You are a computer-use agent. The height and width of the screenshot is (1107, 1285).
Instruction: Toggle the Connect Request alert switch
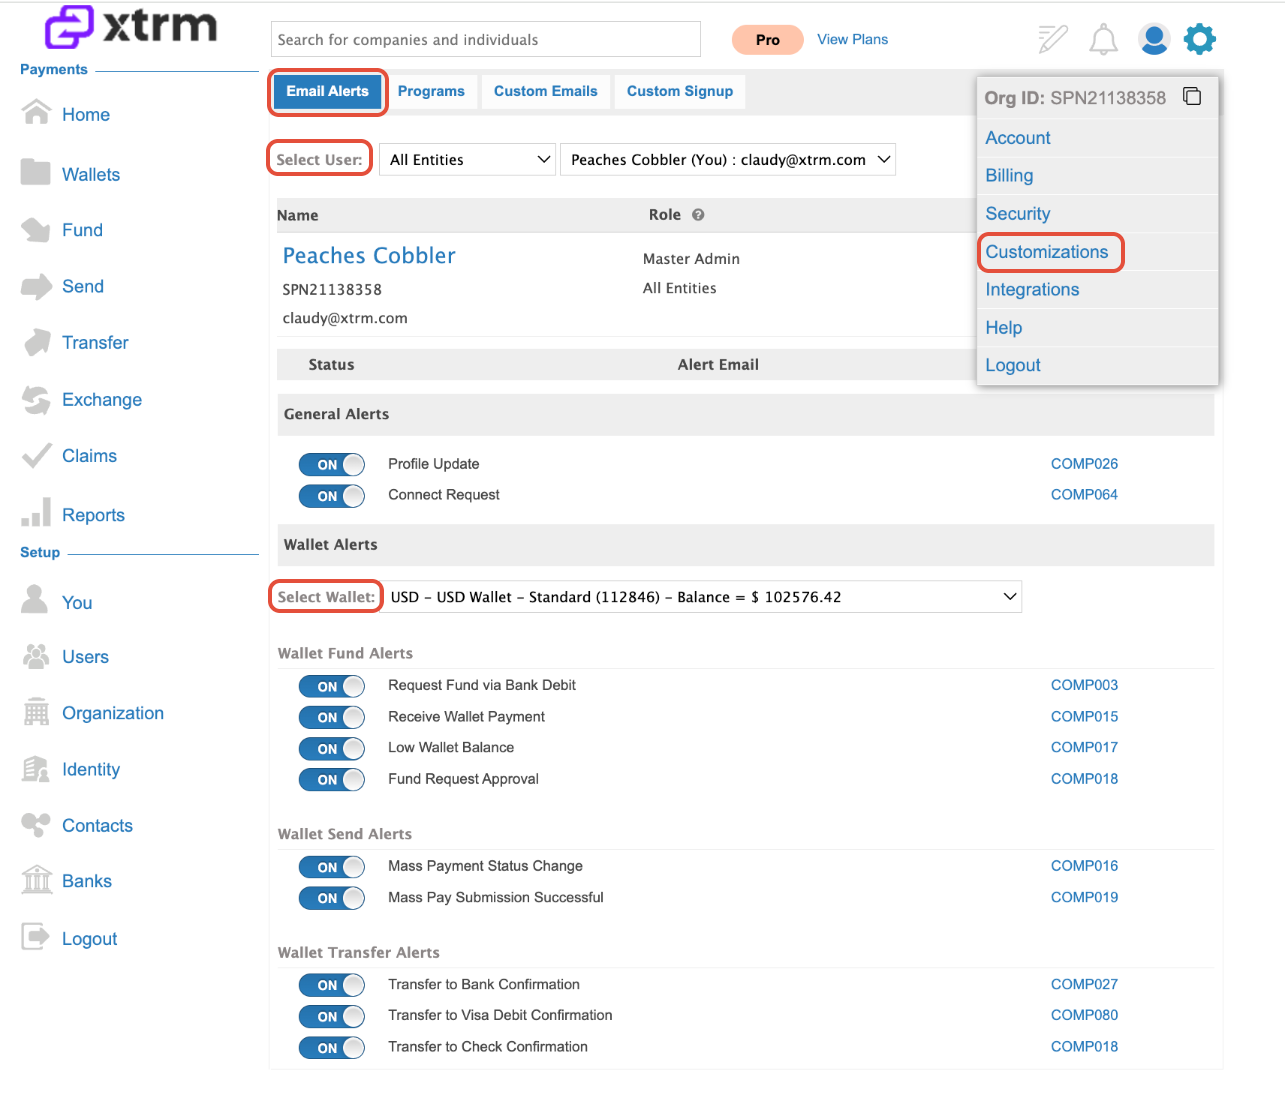(x=332, y=496)
